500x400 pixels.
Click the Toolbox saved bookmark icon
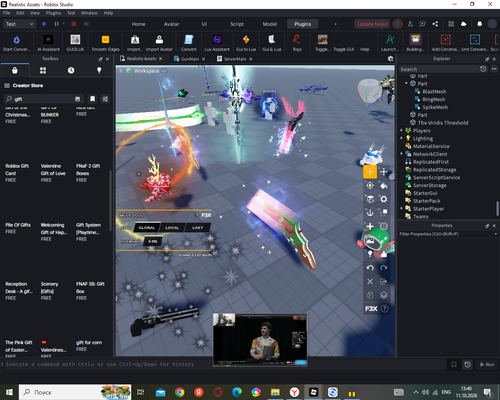(x=92, y=99)
